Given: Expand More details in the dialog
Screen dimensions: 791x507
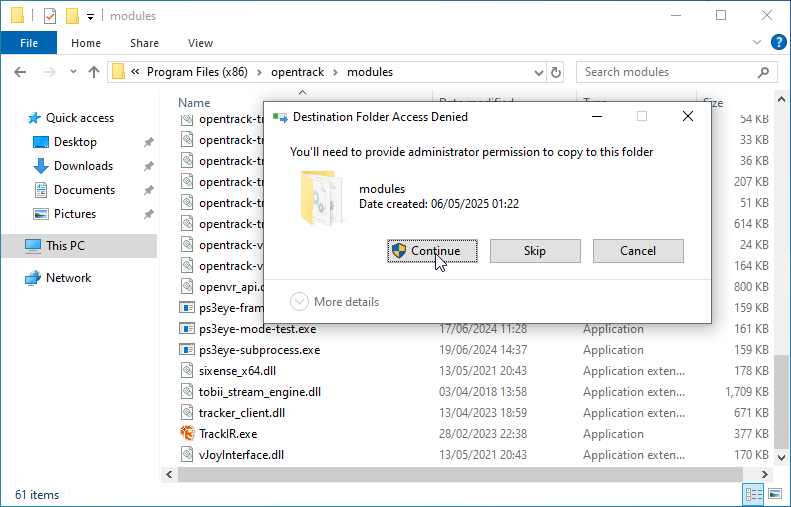Looking at the screenshot, I should [x=334, y=302].
